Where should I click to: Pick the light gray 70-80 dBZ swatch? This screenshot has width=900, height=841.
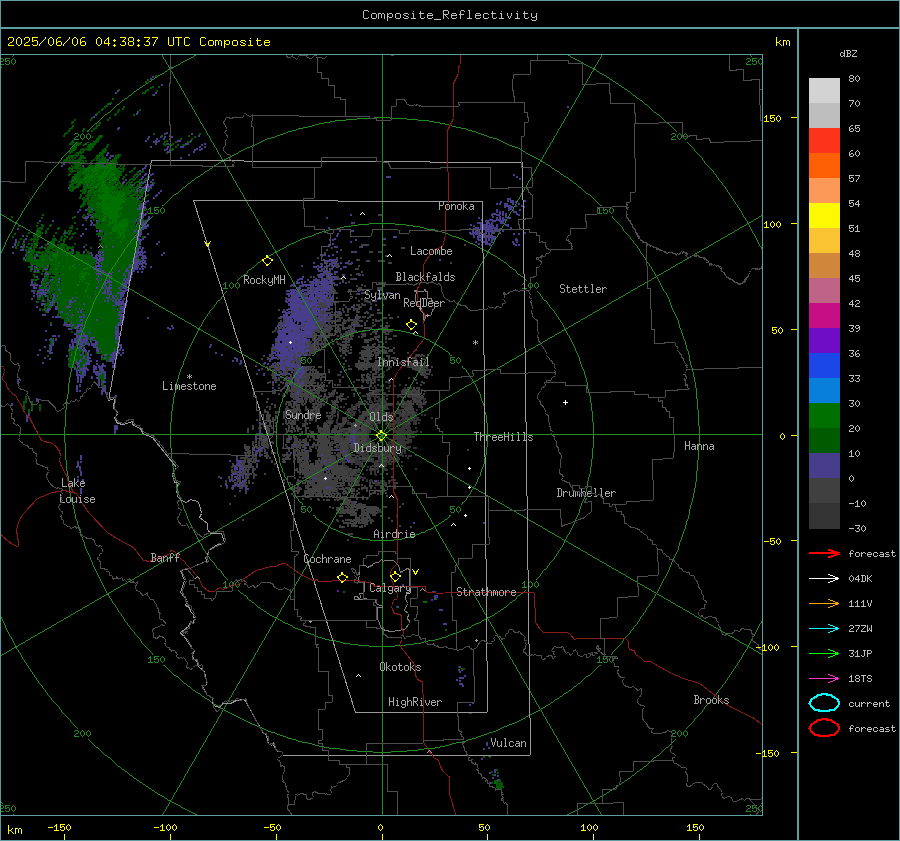(x=824, y=91)
